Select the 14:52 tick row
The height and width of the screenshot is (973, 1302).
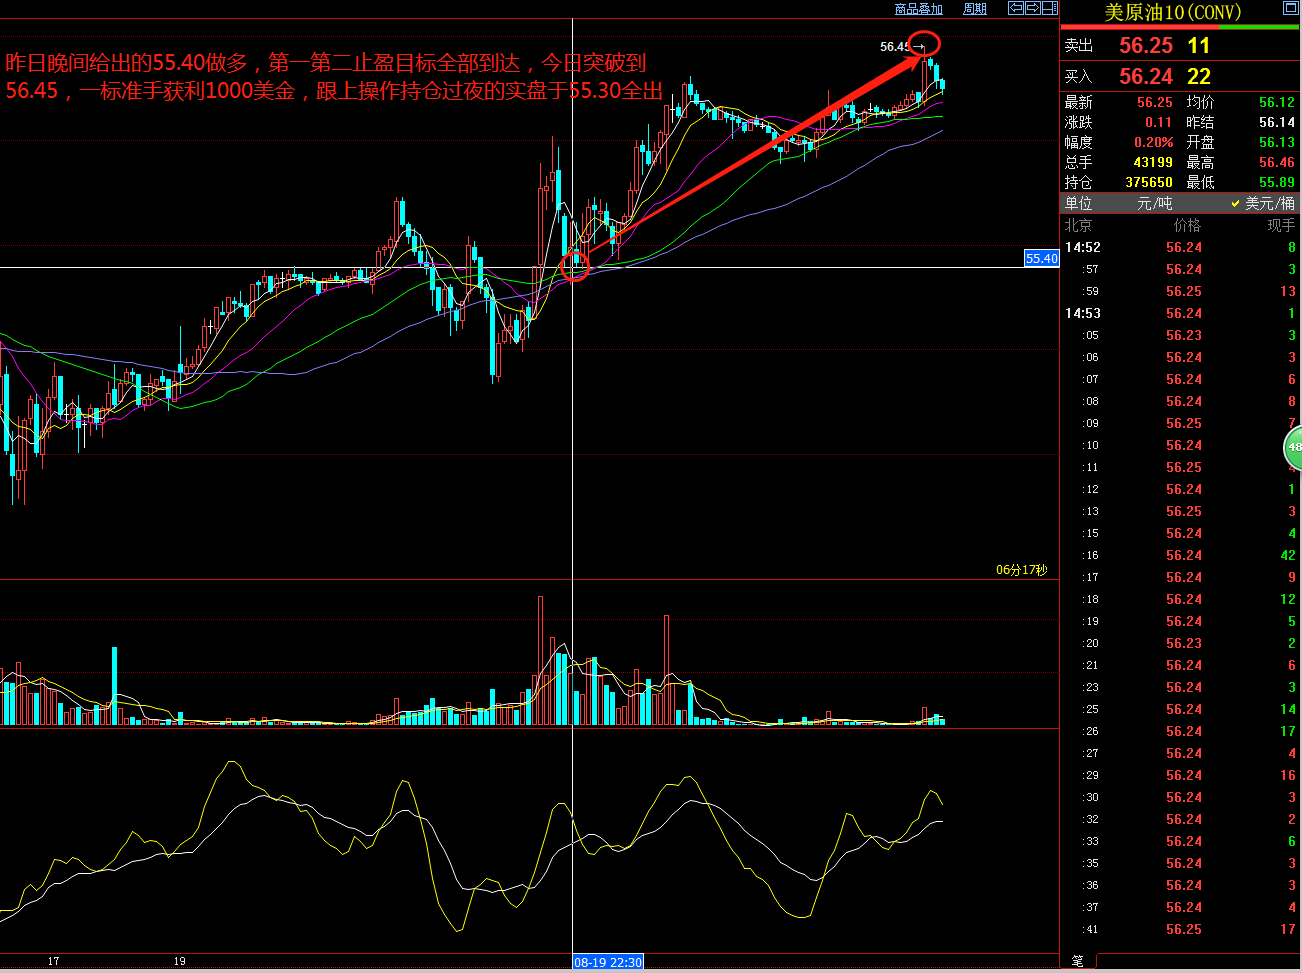[x=1180, y=247]
